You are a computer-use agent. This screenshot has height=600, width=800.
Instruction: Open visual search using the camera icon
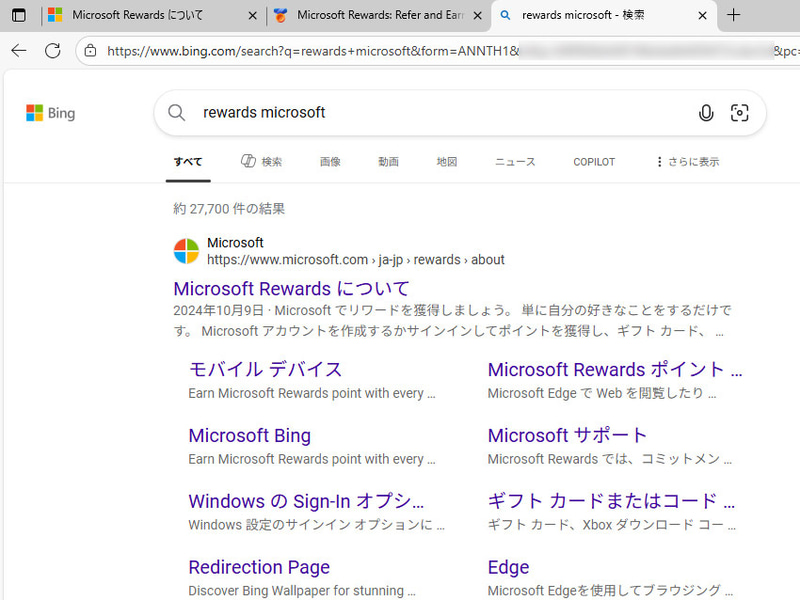[x=740, y=113]
